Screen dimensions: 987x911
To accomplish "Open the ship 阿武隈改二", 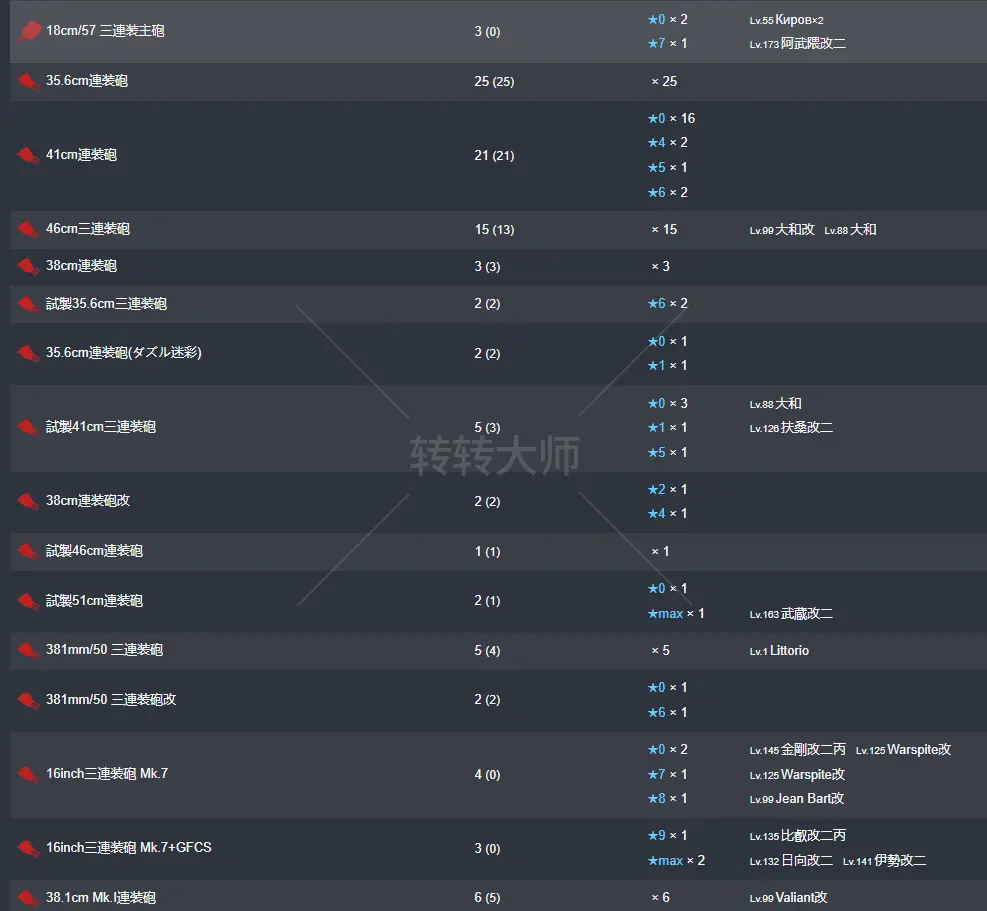I will tap(813, 44).
